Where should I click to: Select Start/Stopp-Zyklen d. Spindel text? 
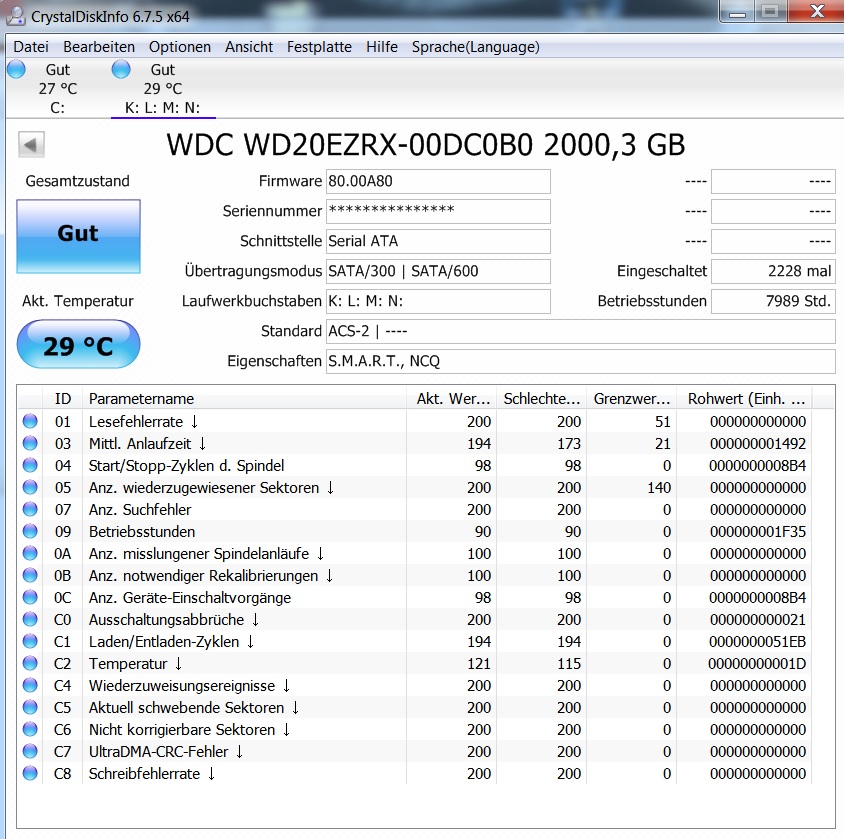[186, 466]
